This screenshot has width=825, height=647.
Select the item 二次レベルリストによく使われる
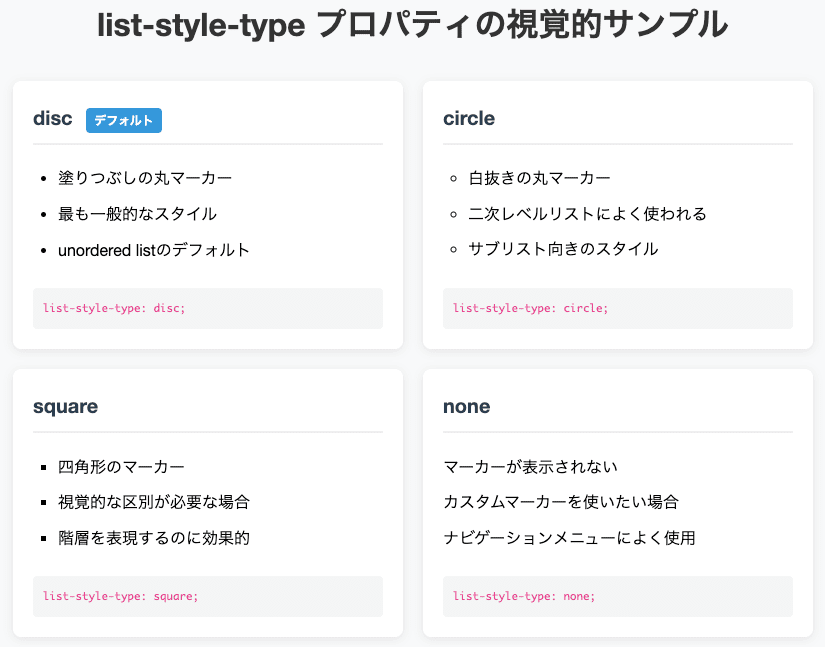587,214
